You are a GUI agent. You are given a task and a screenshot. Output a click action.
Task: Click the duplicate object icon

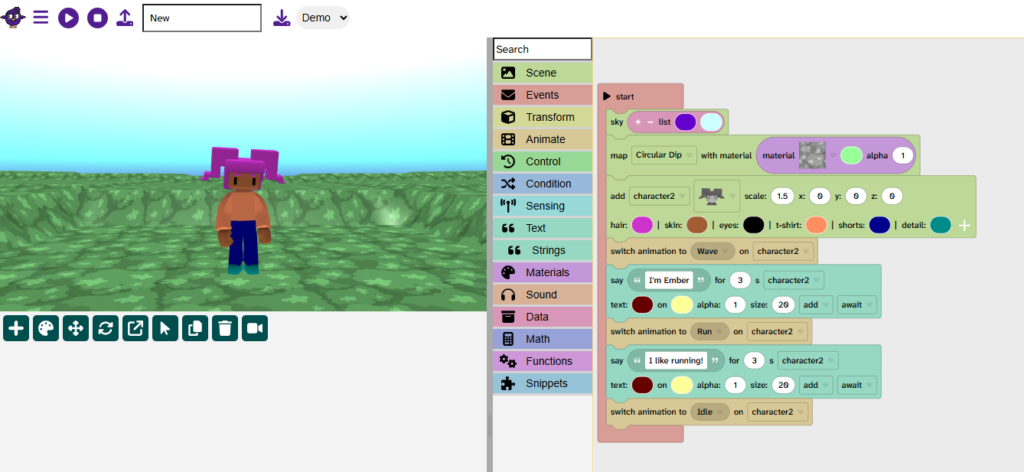click(195, 328)
